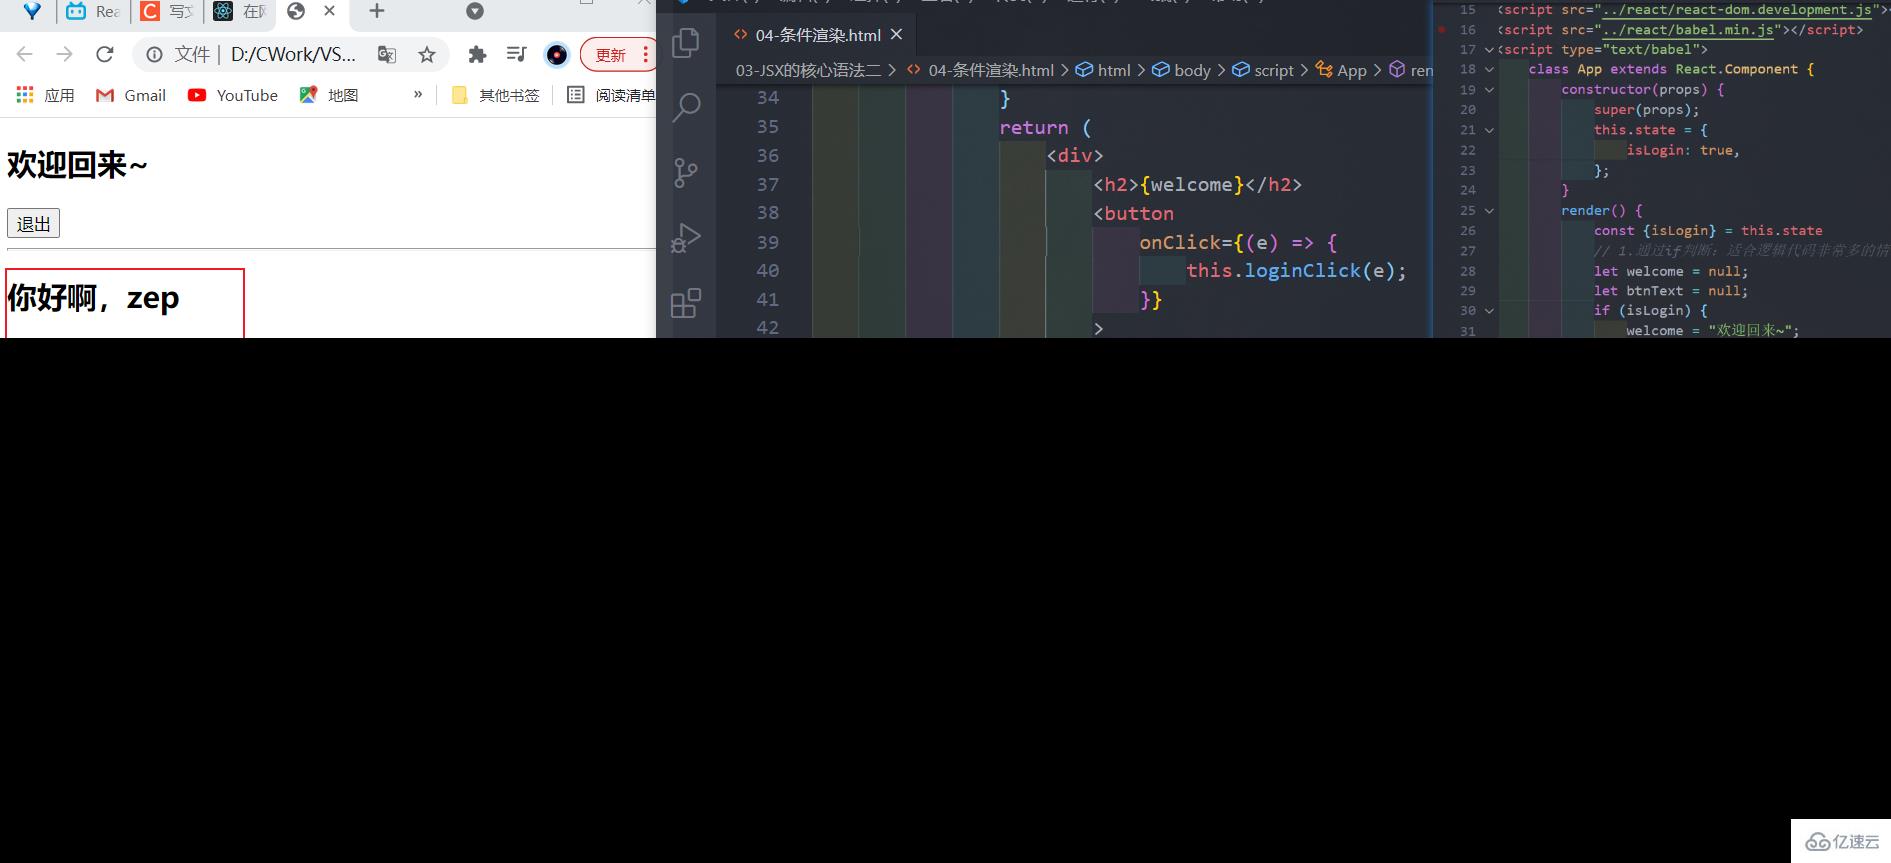The image size is (1891, 863).
Task: Collapse the render() fold at line 25
Action: 1489,211
